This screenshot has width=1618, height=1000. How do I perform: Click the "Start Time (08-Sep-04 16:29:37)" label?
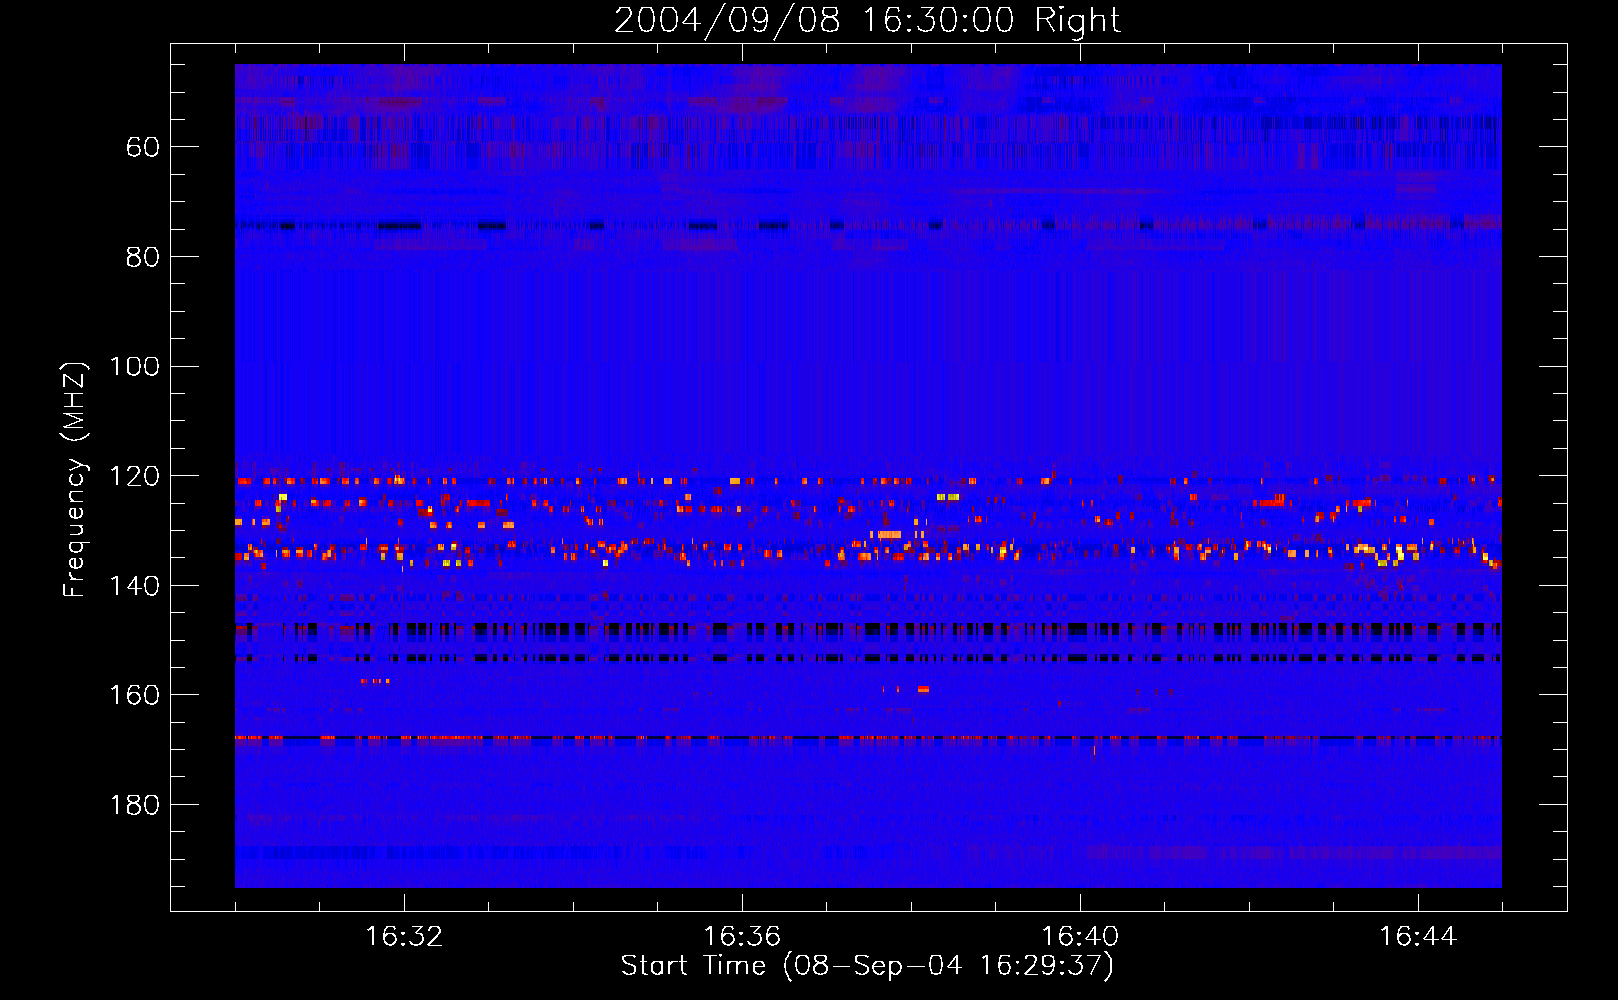tap(867, 966)
